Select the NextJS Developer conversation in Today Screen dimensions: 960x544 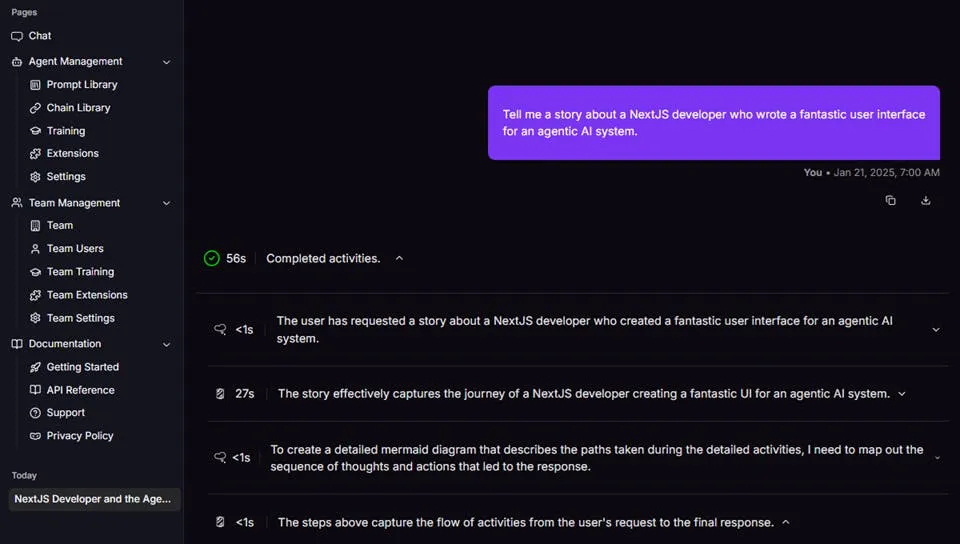click(93, 499)
